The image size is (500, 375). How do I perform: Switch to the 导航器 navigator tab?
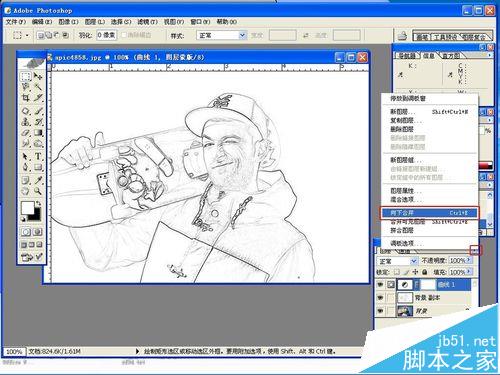pos(407,56)
